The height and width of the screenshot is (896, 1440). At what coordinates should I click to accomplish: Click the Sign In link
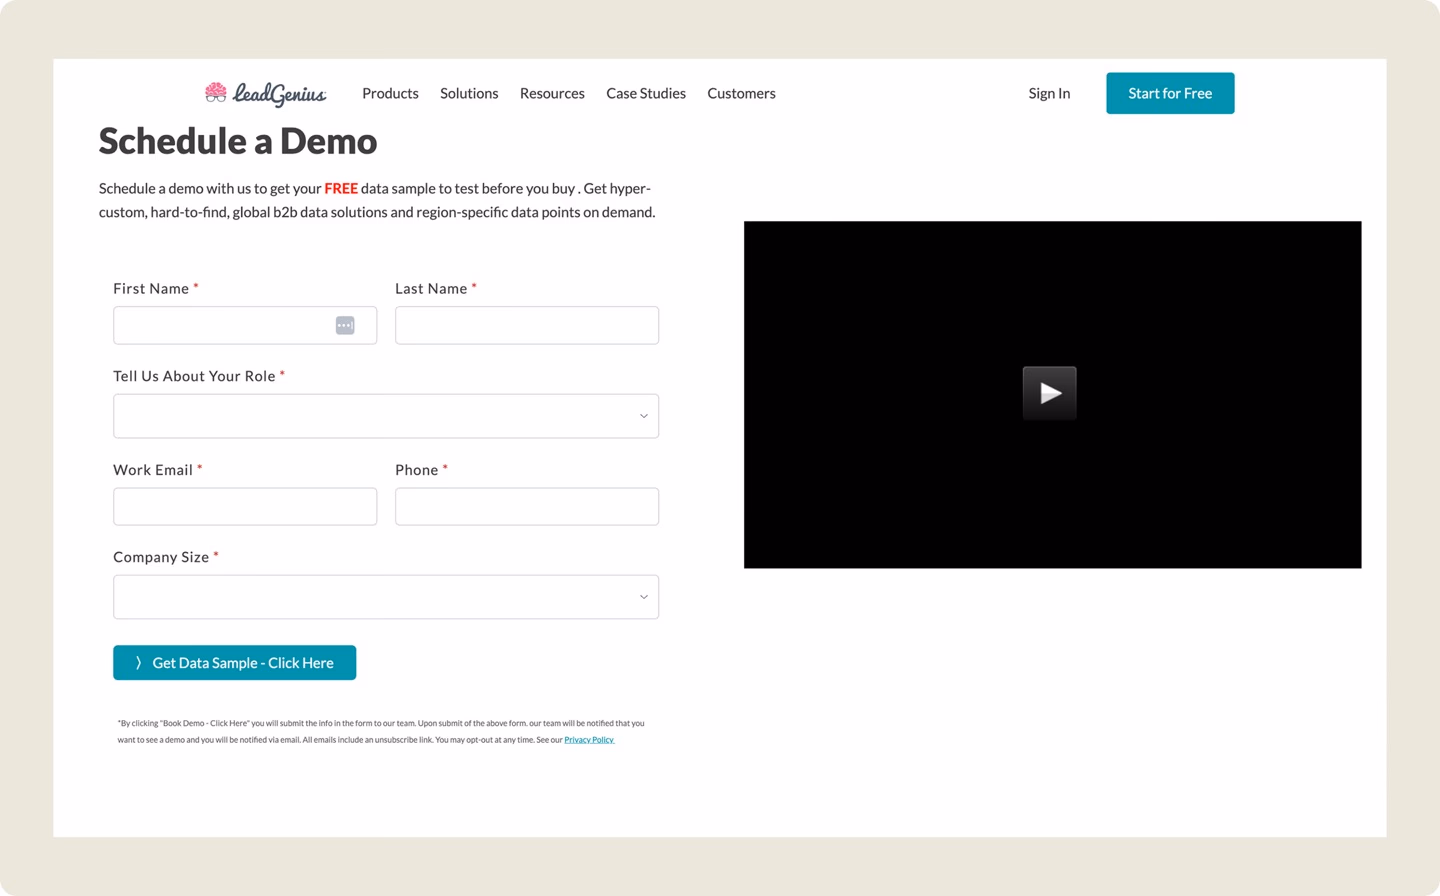(1049, 93)
